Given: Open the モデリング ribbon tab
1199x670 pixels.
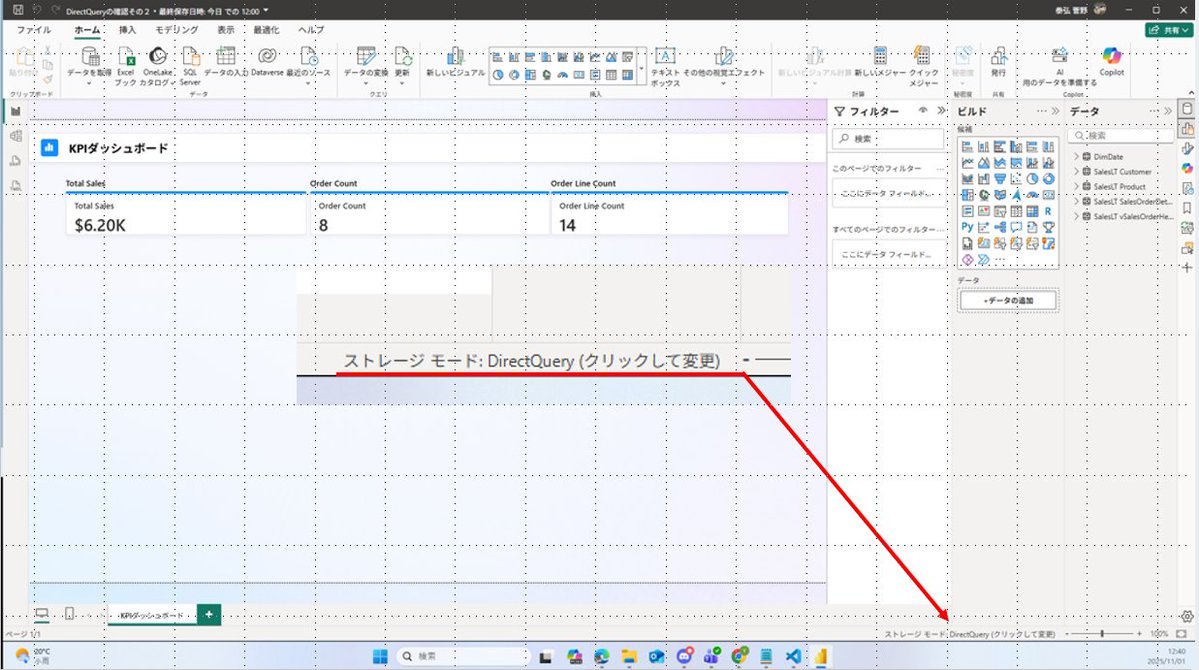Looking at the screenshot, I should [176, 29].
